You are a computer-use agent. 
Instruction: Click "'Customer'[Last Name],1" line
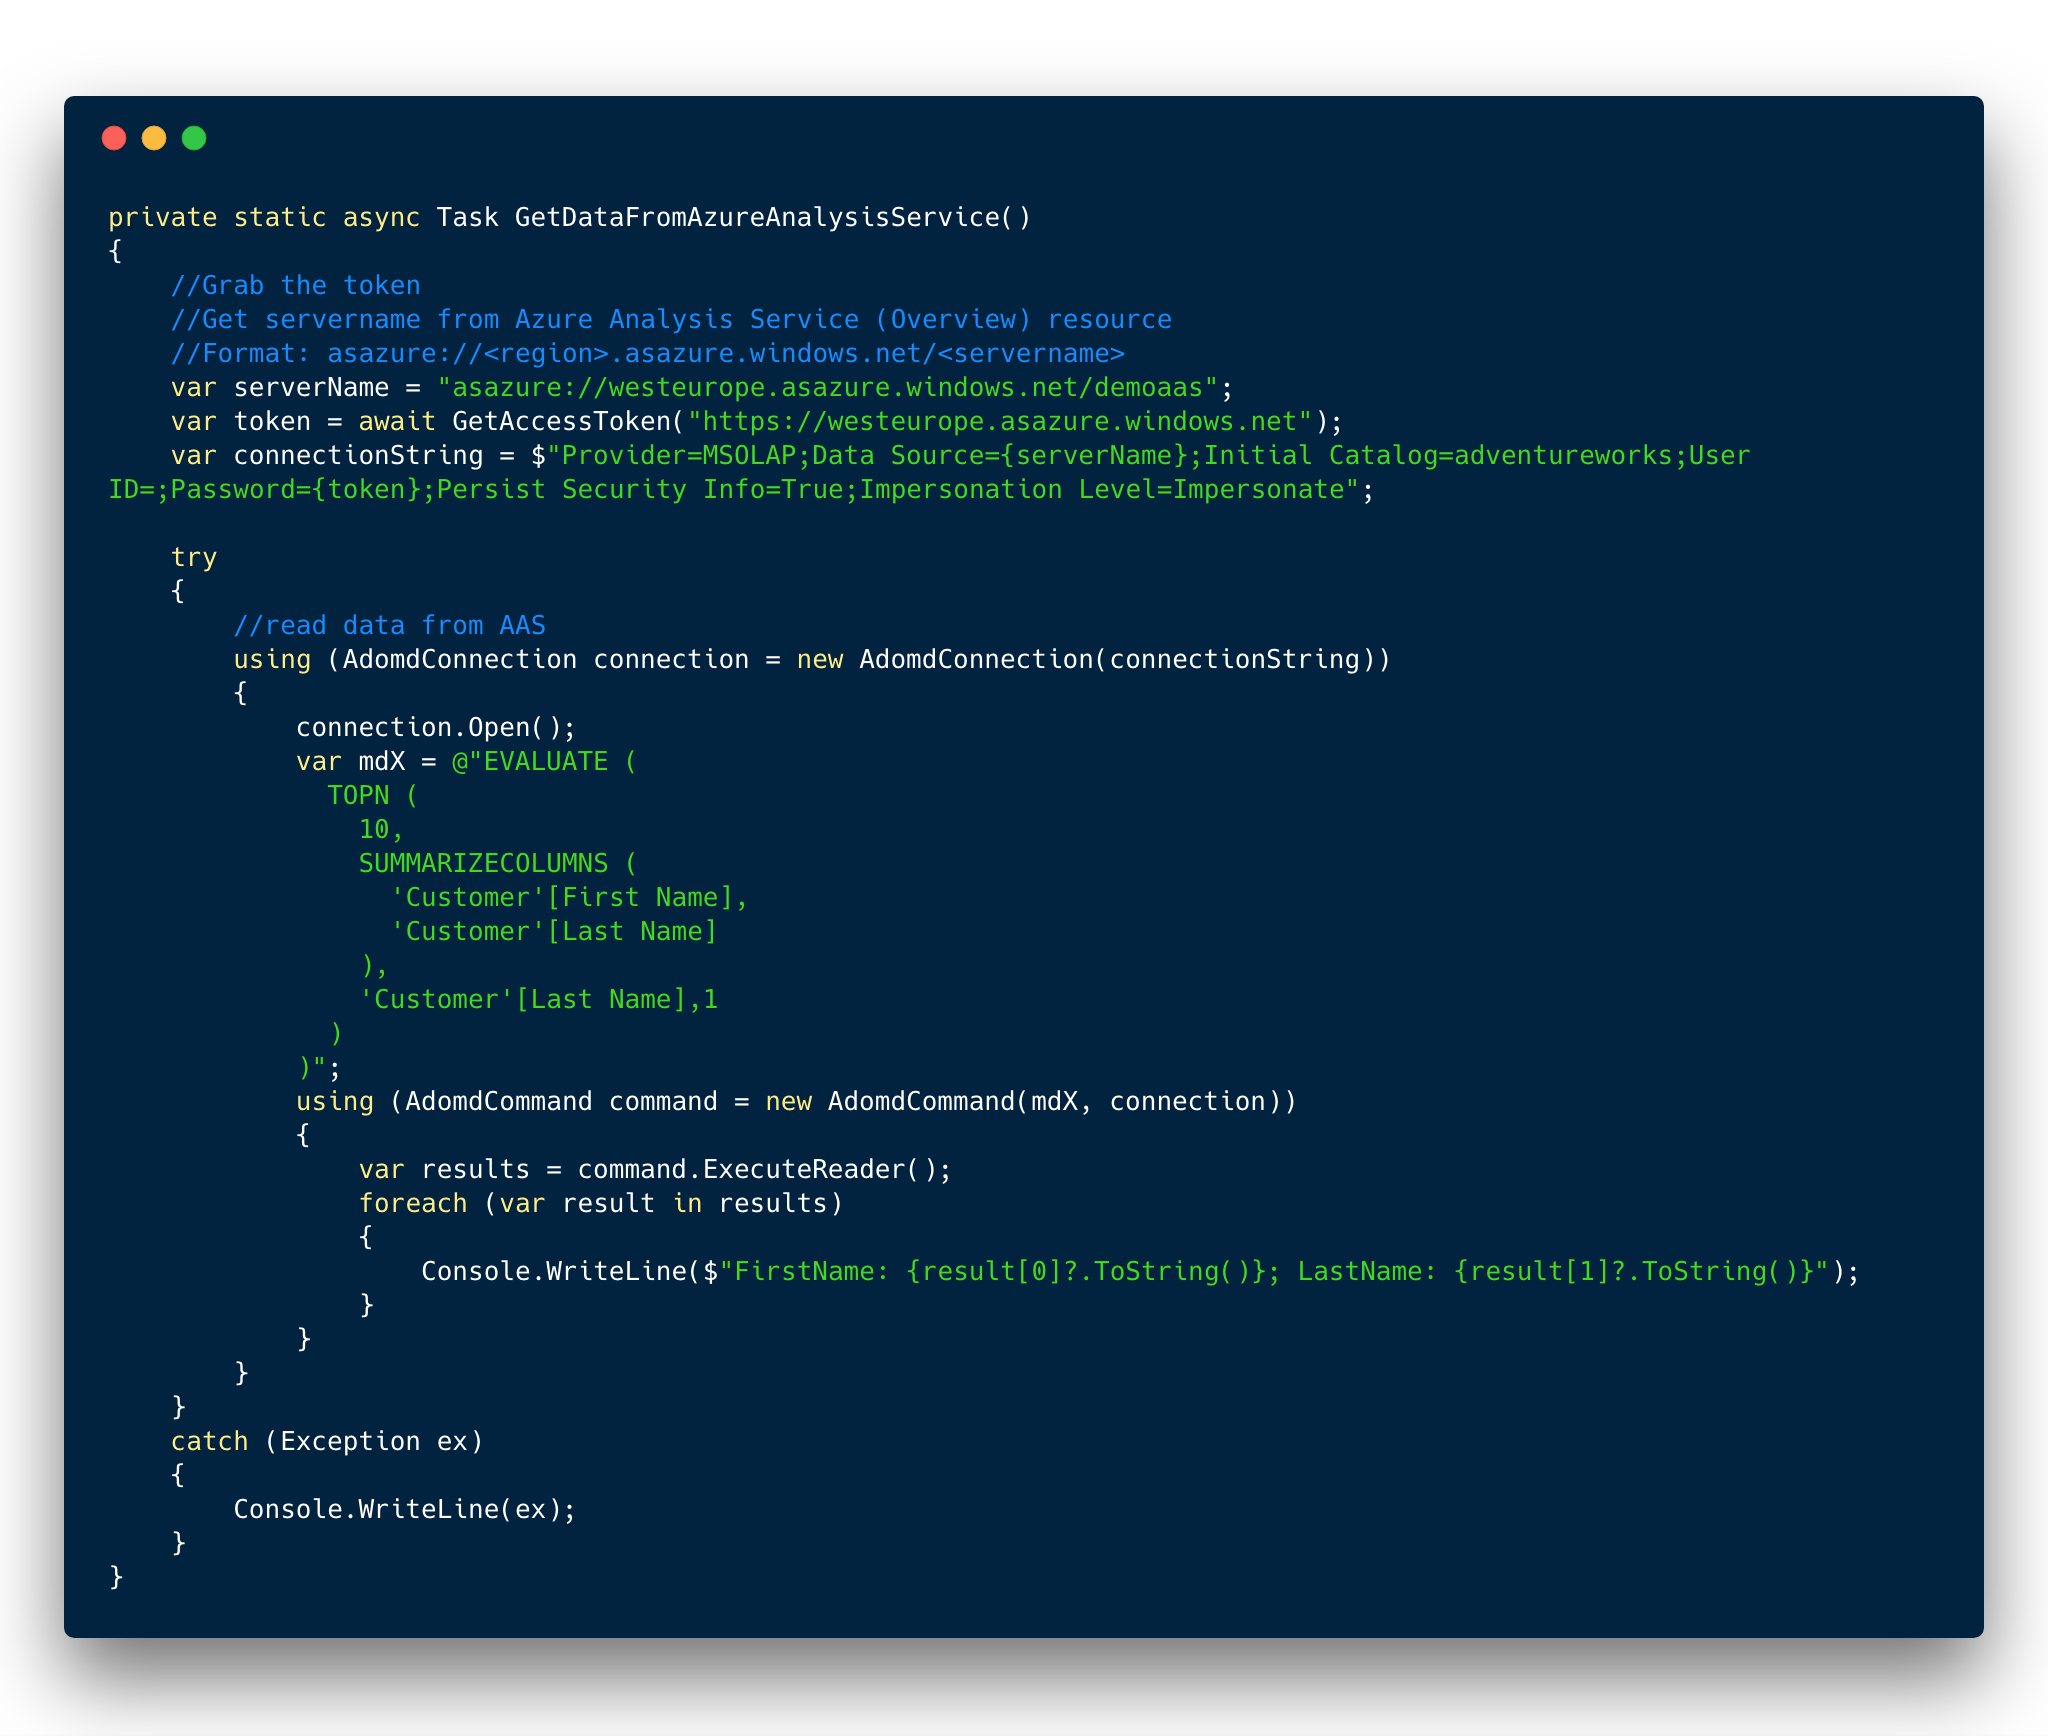click(538, 999)
